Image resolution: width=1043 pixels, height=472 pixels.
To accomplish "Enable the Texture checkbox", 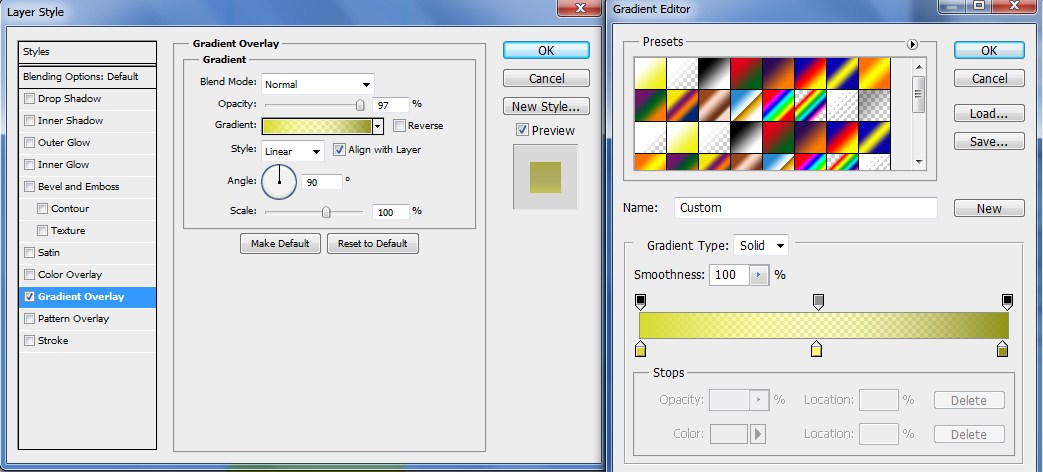I will pos(43,231).
